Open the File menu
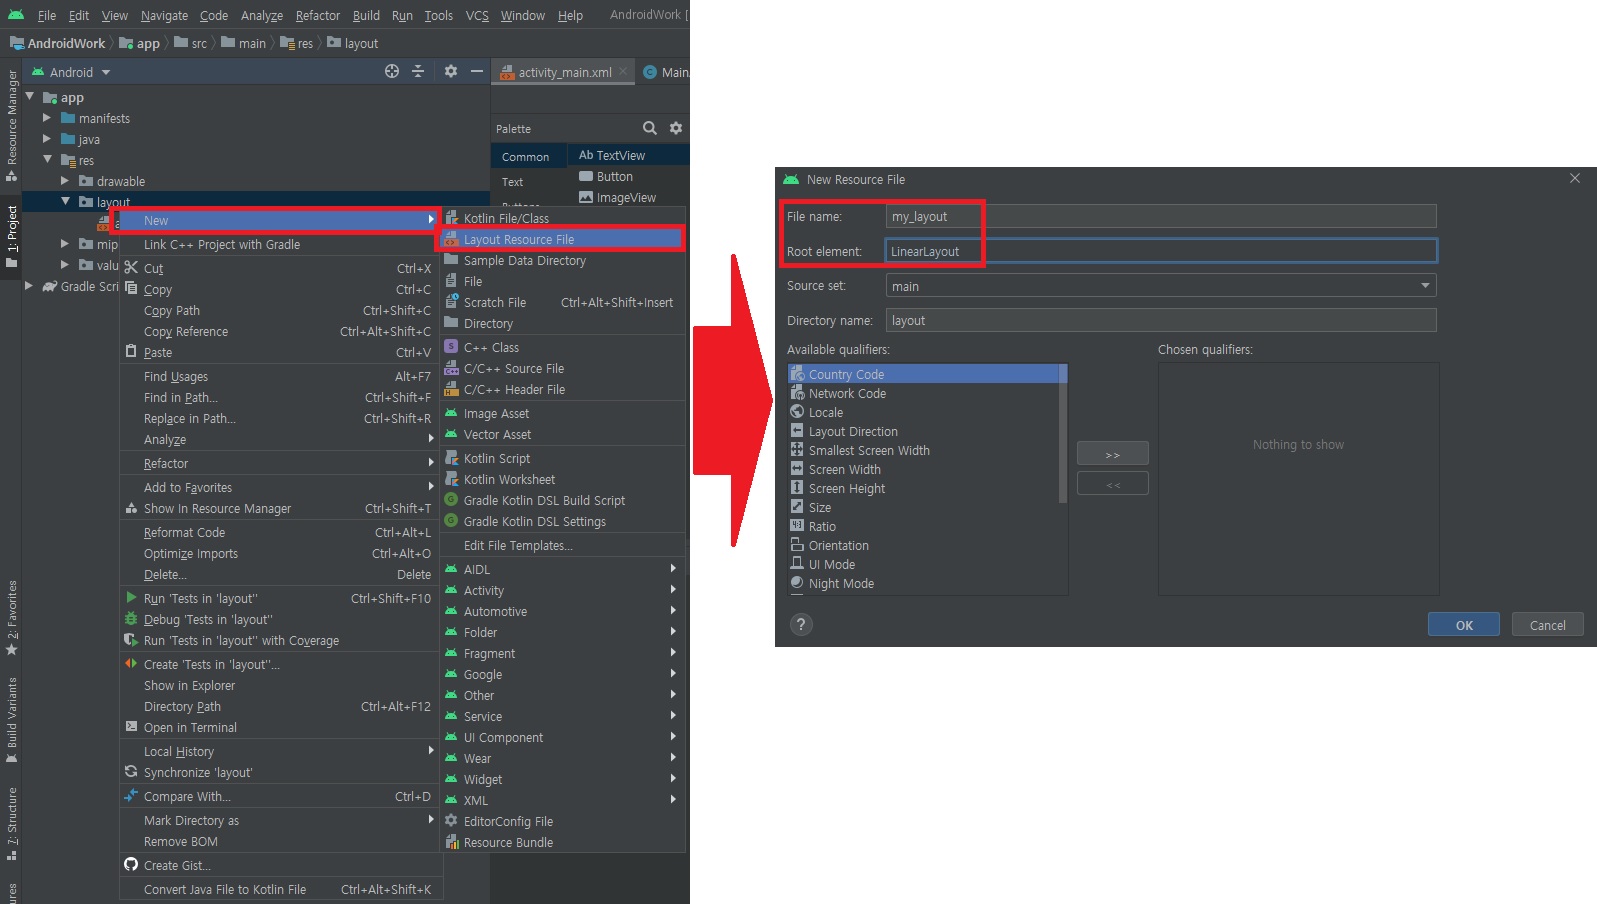 [46, 15]
